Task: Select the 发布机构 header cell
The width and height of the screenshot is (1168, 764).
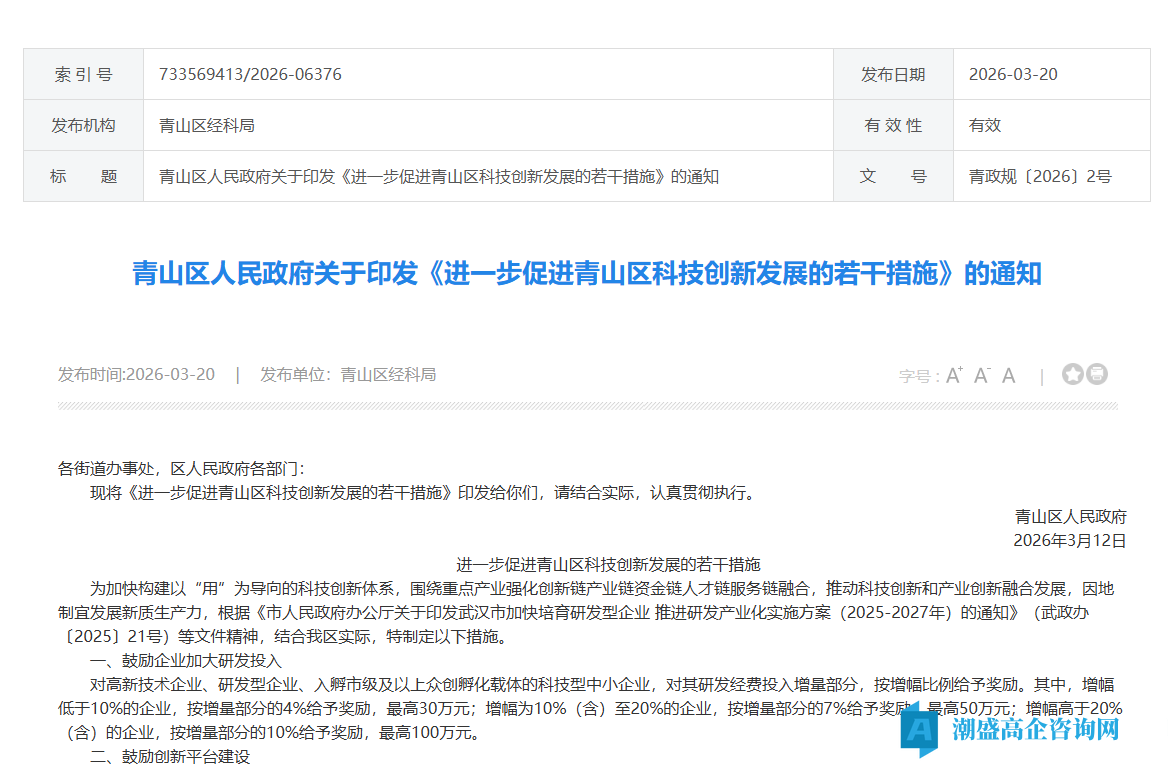Action: 83,125
